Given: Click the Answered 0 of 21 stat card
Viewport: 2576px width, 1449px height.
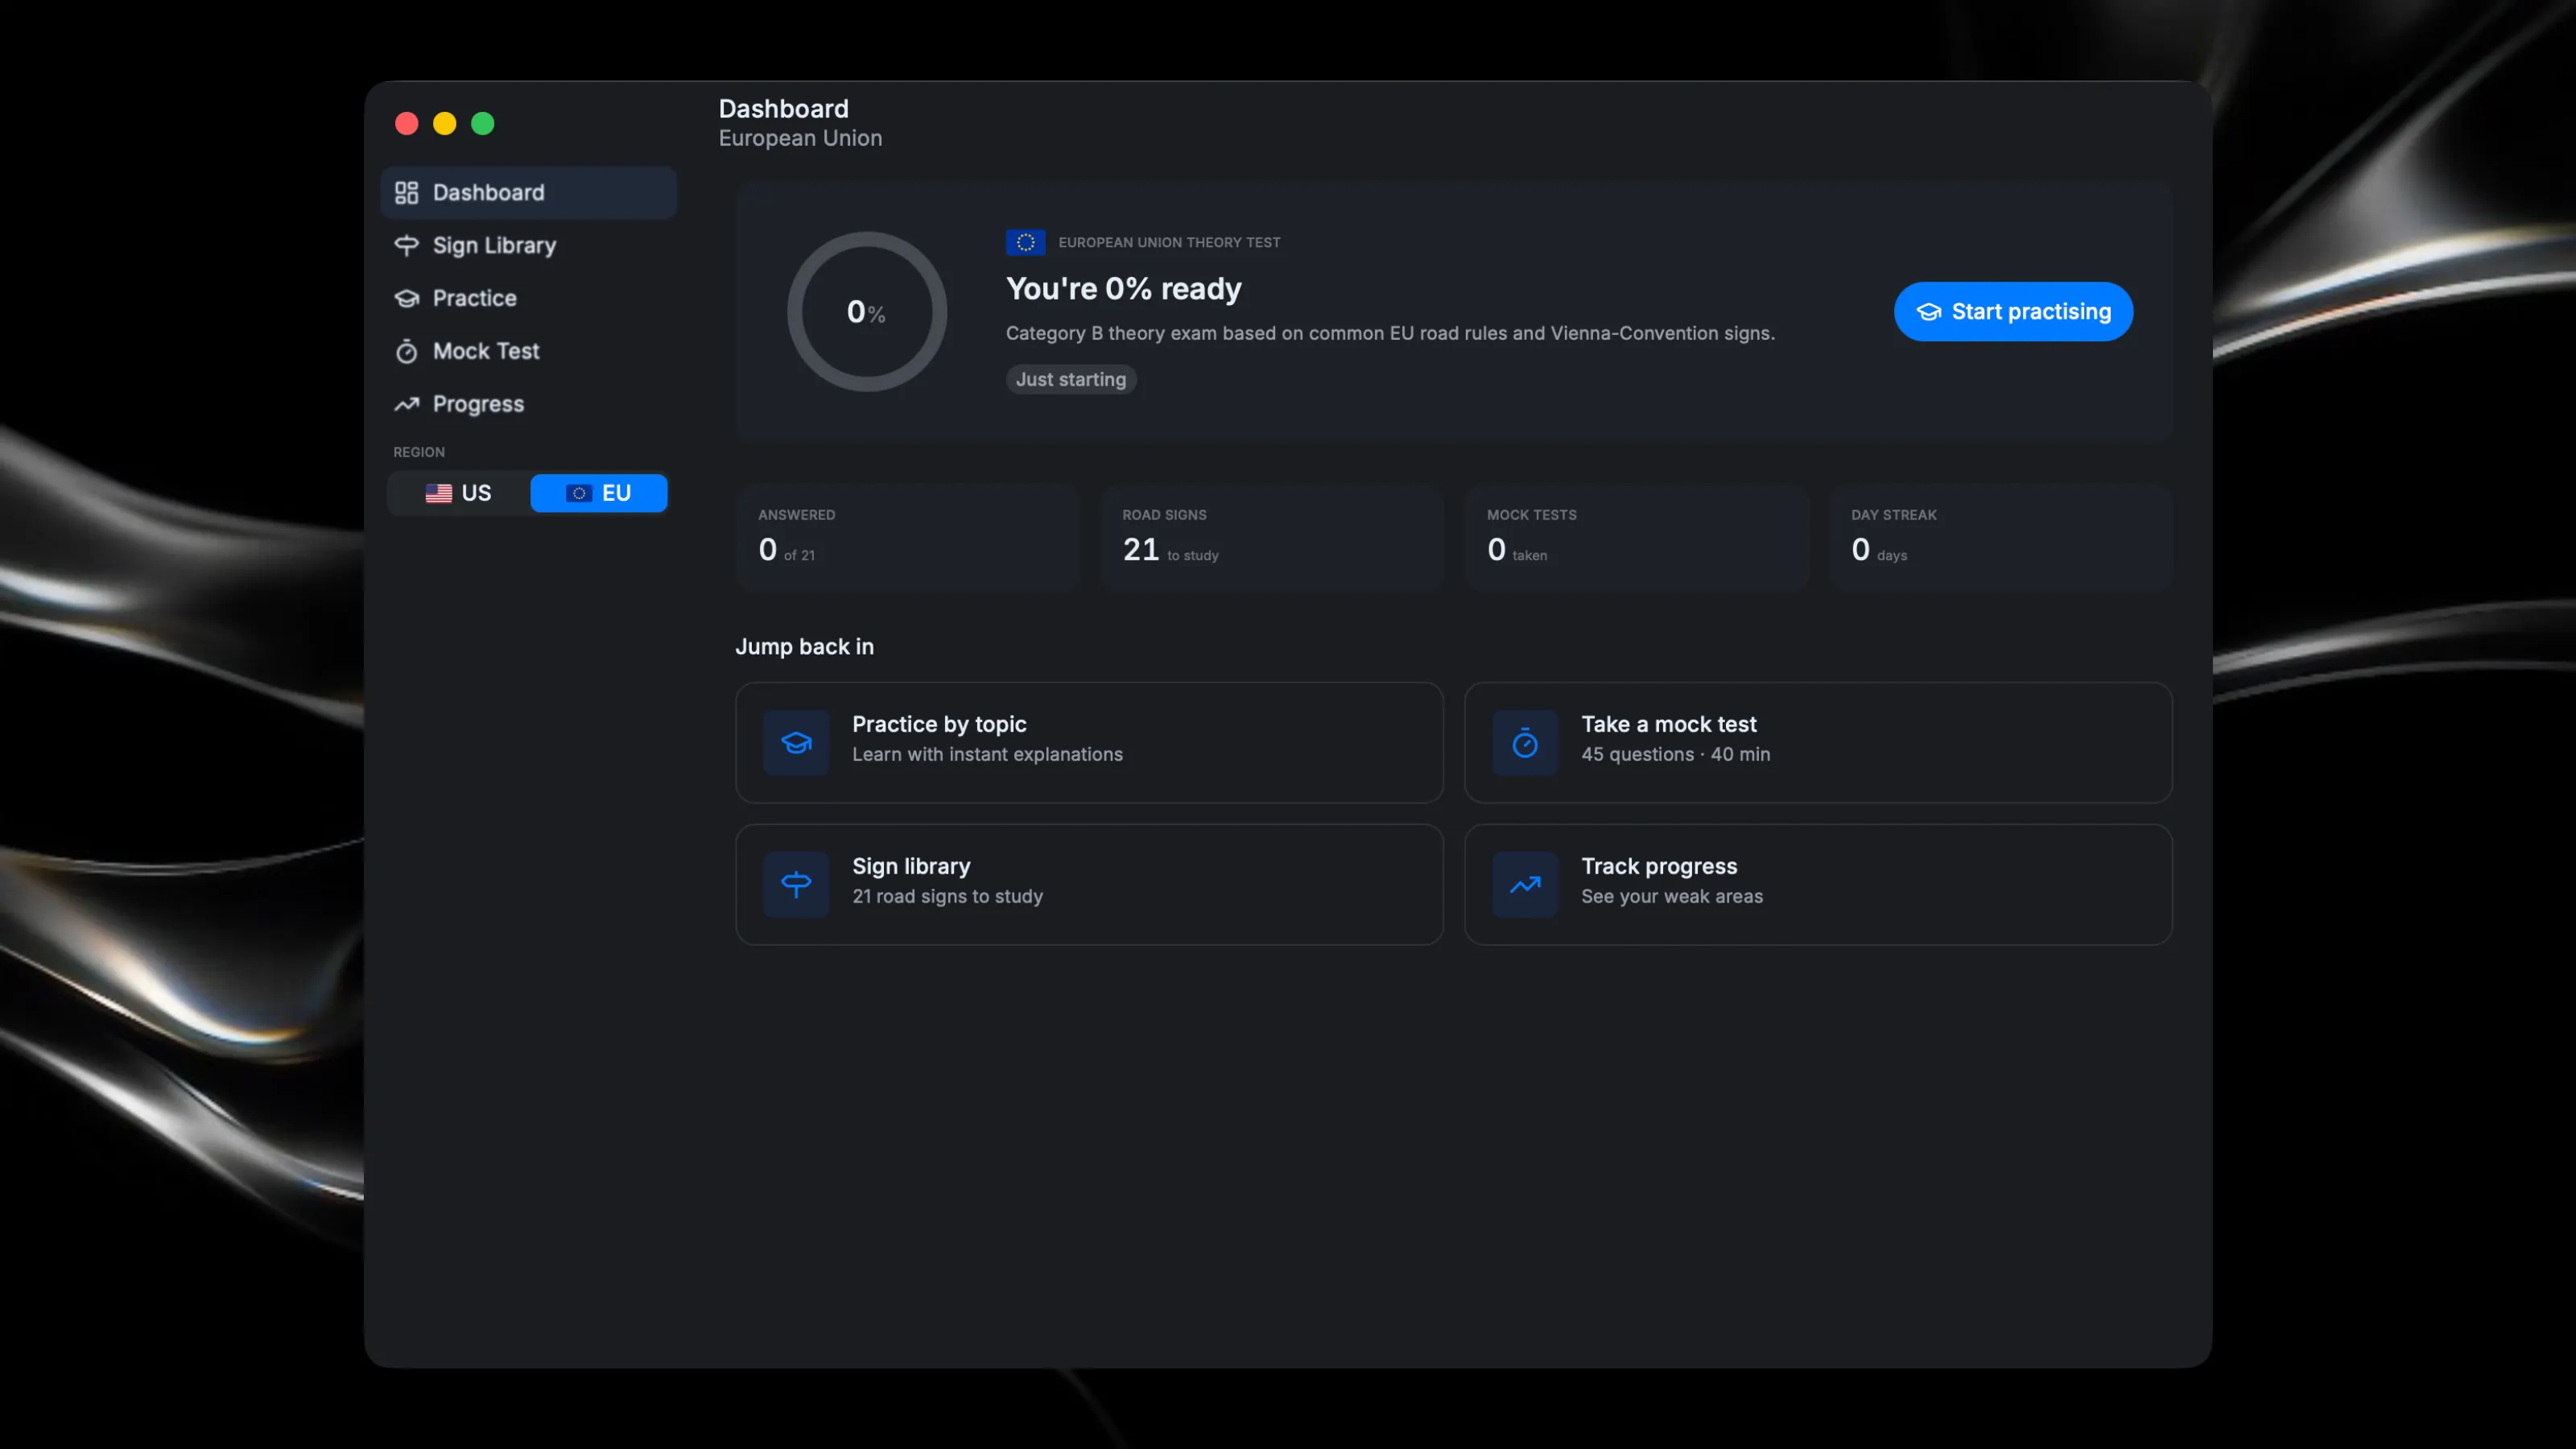Looking at the screenshot, I should [907, 538].
